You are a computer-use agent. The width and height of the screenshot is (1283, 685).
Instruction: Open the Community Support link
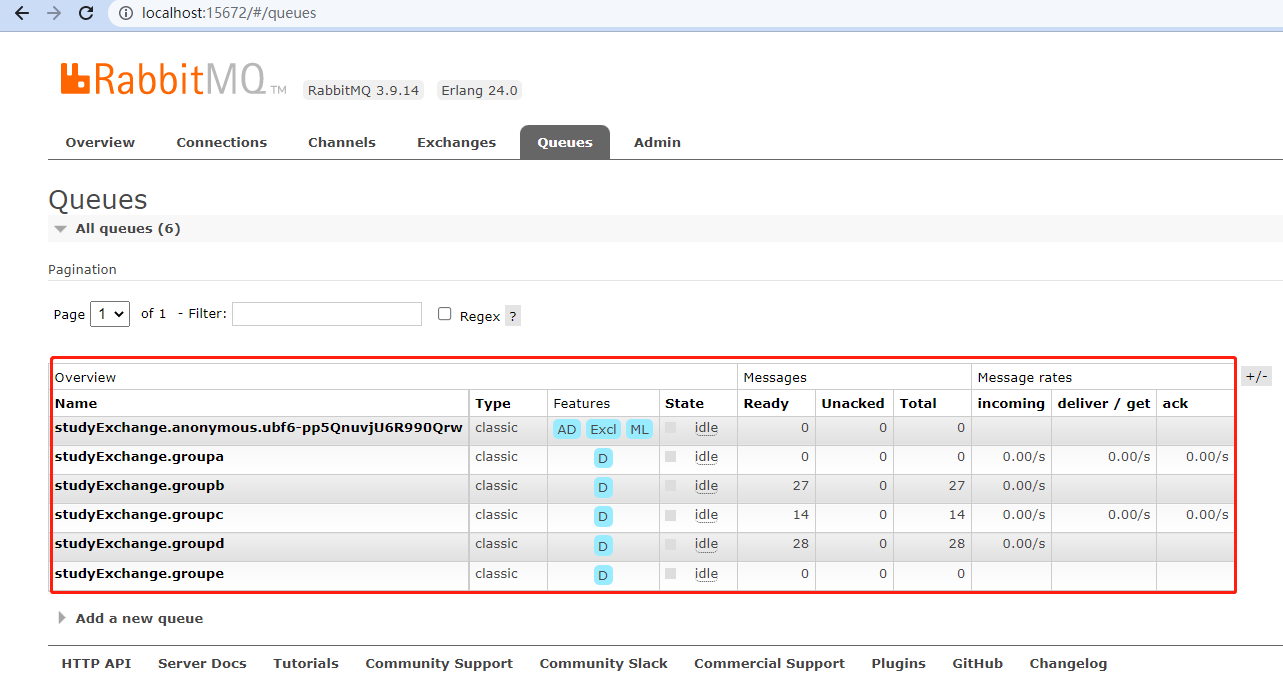(439, 664)
